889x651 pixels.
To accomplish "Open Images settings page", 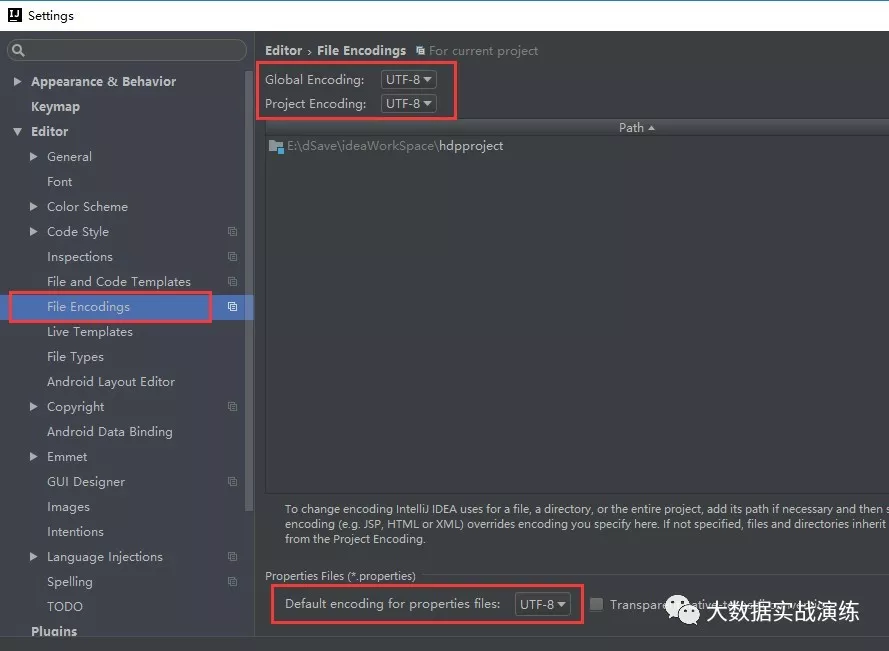I will tap(69, 506).
